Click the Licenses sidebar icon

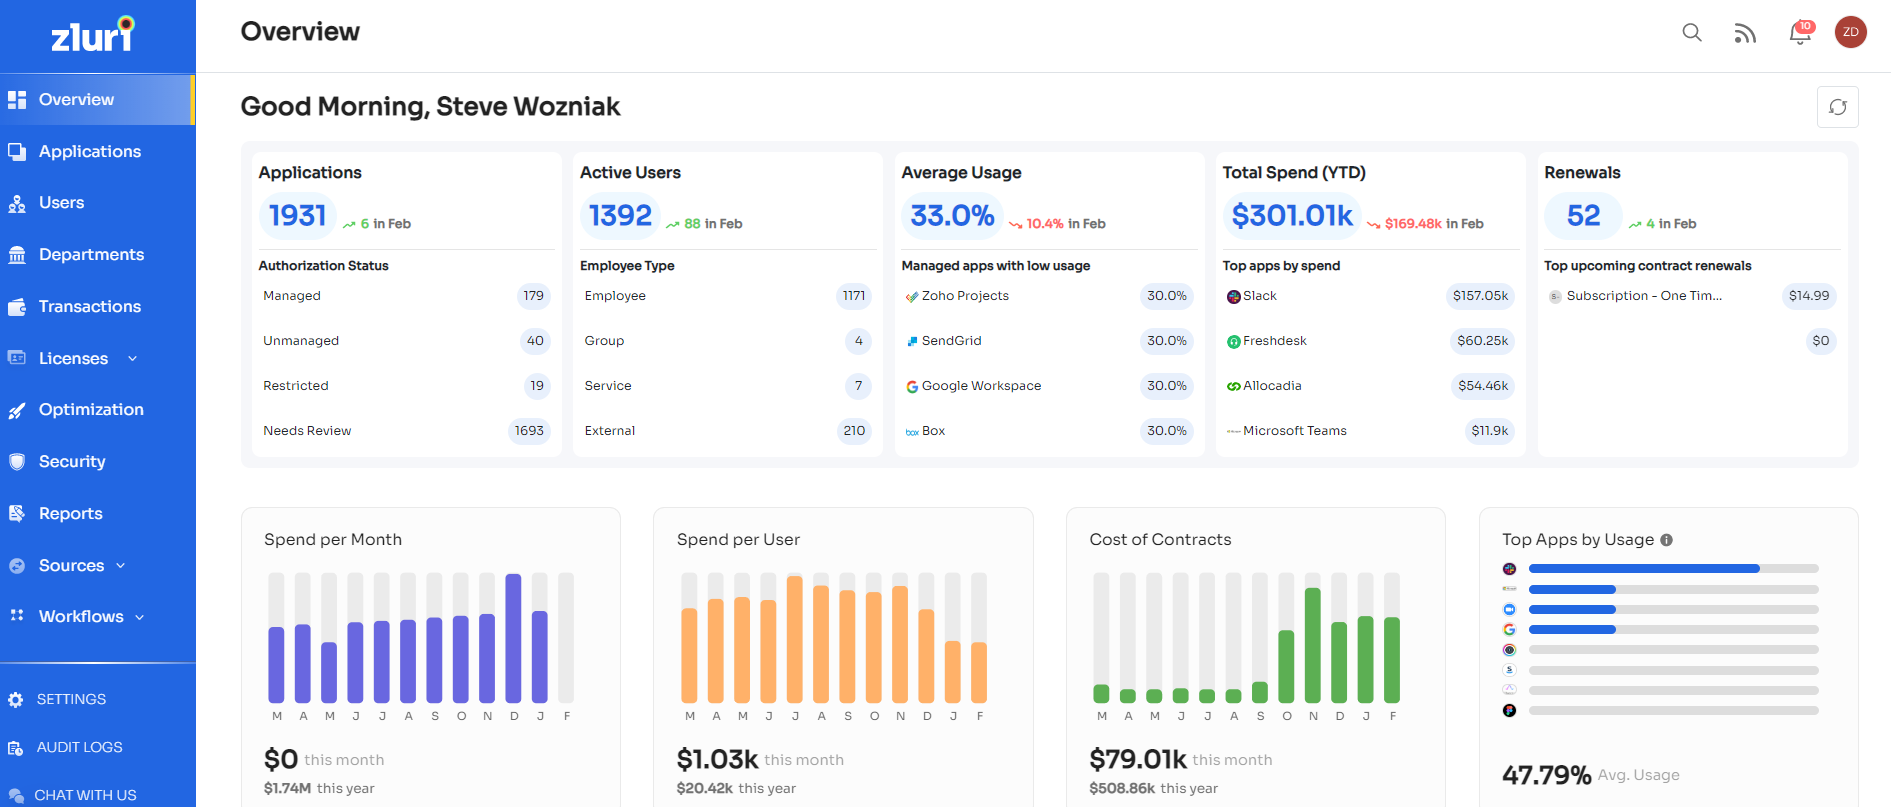click(x=17, y=358)
